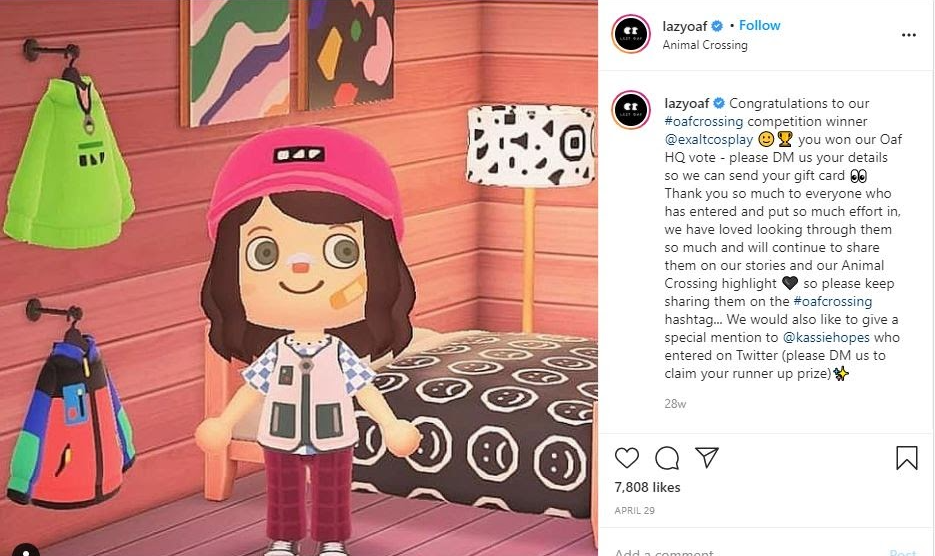The image size is (935, 556).
Task: Visit the @kassiehopes profile mention
Action: click(x=826, y=337)
